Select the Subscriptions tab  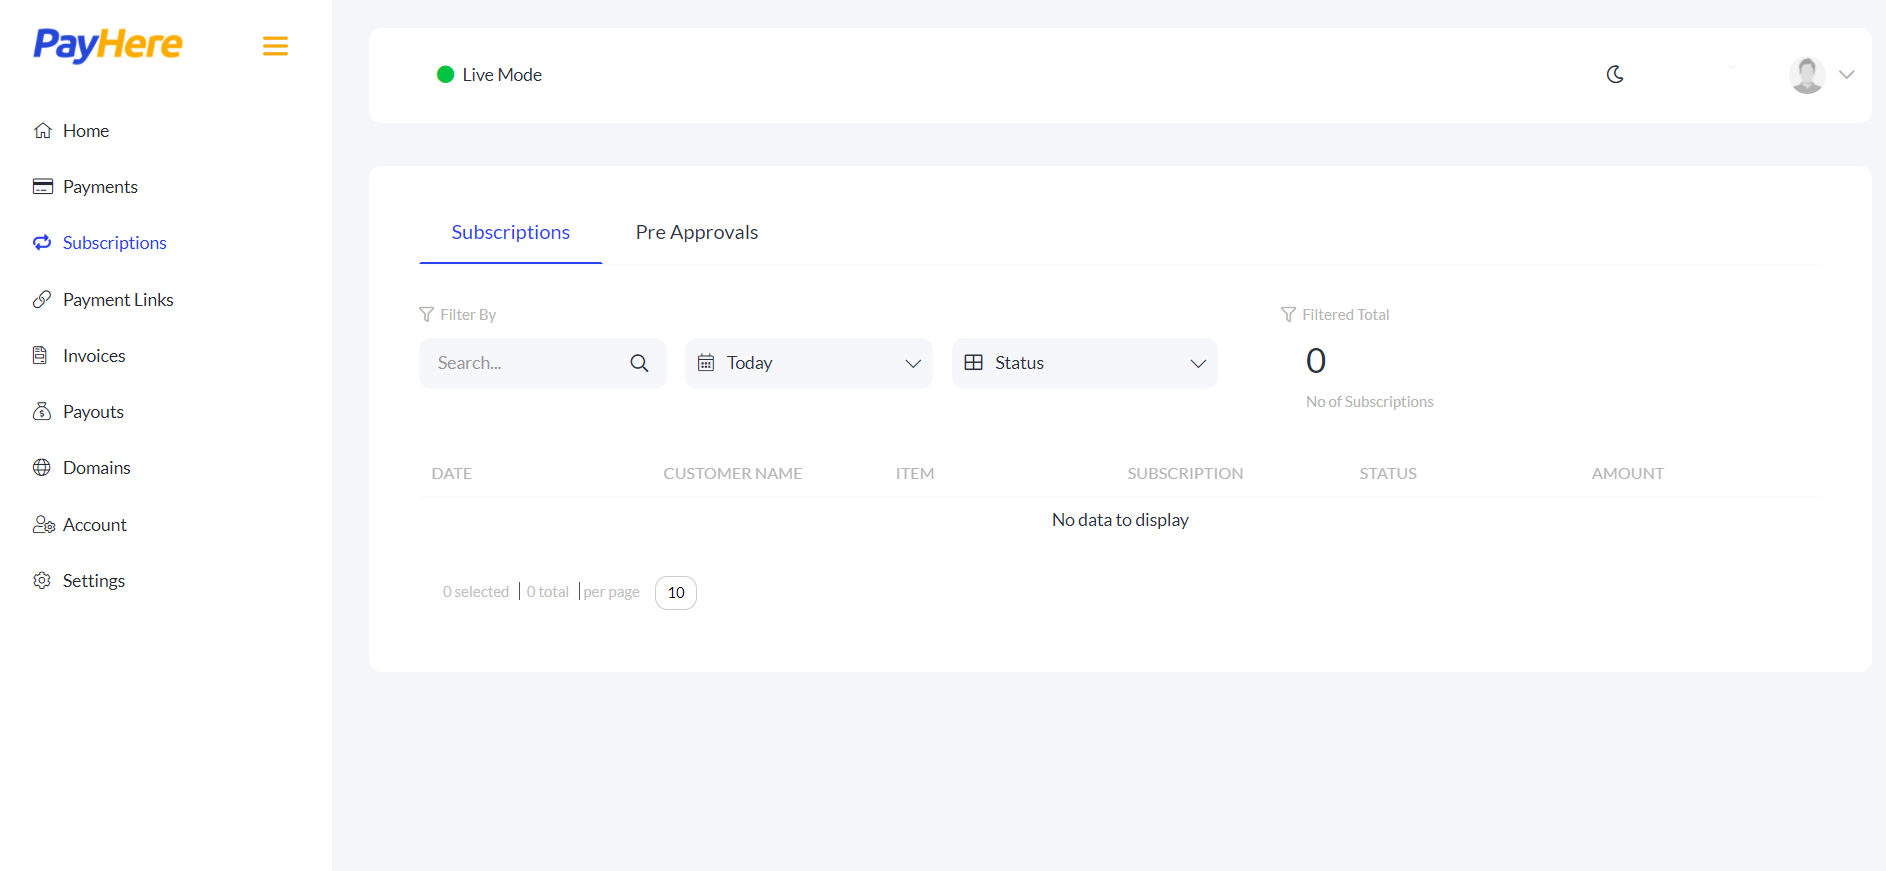click(511, 233)
